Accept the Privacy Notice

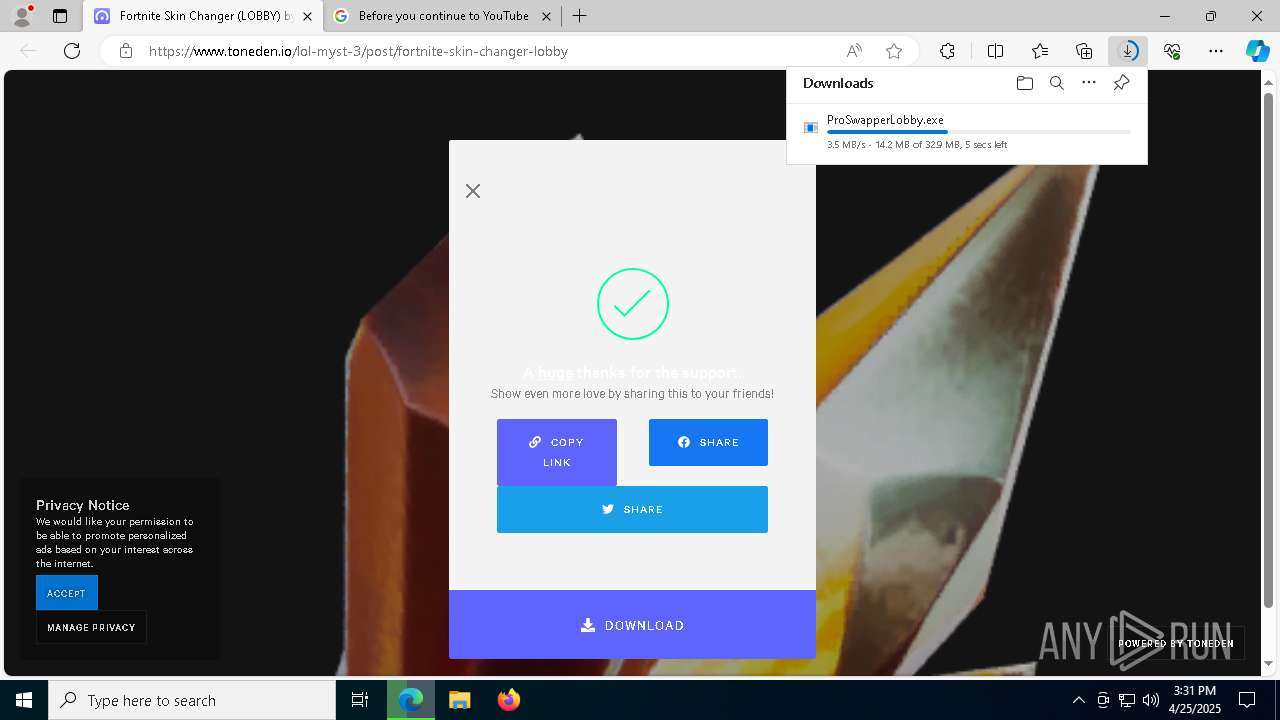tap(67, 593)
